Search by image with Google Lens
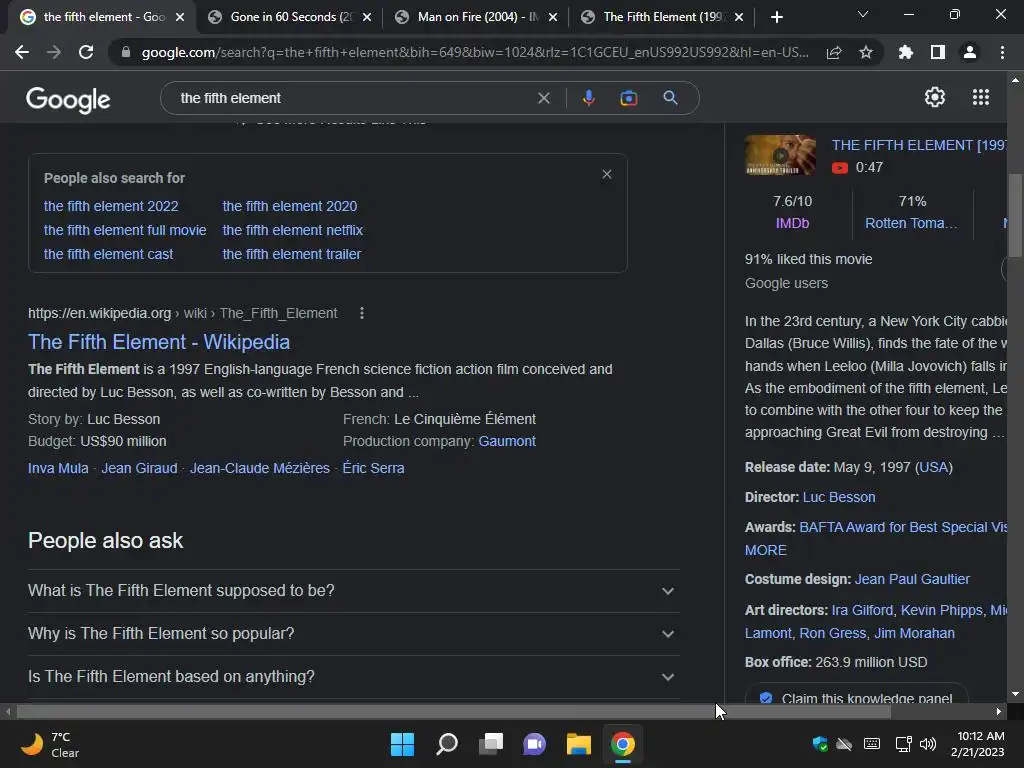Image resolution: width=1024 pixels, height=768 pixels. (x=629, y=98)
